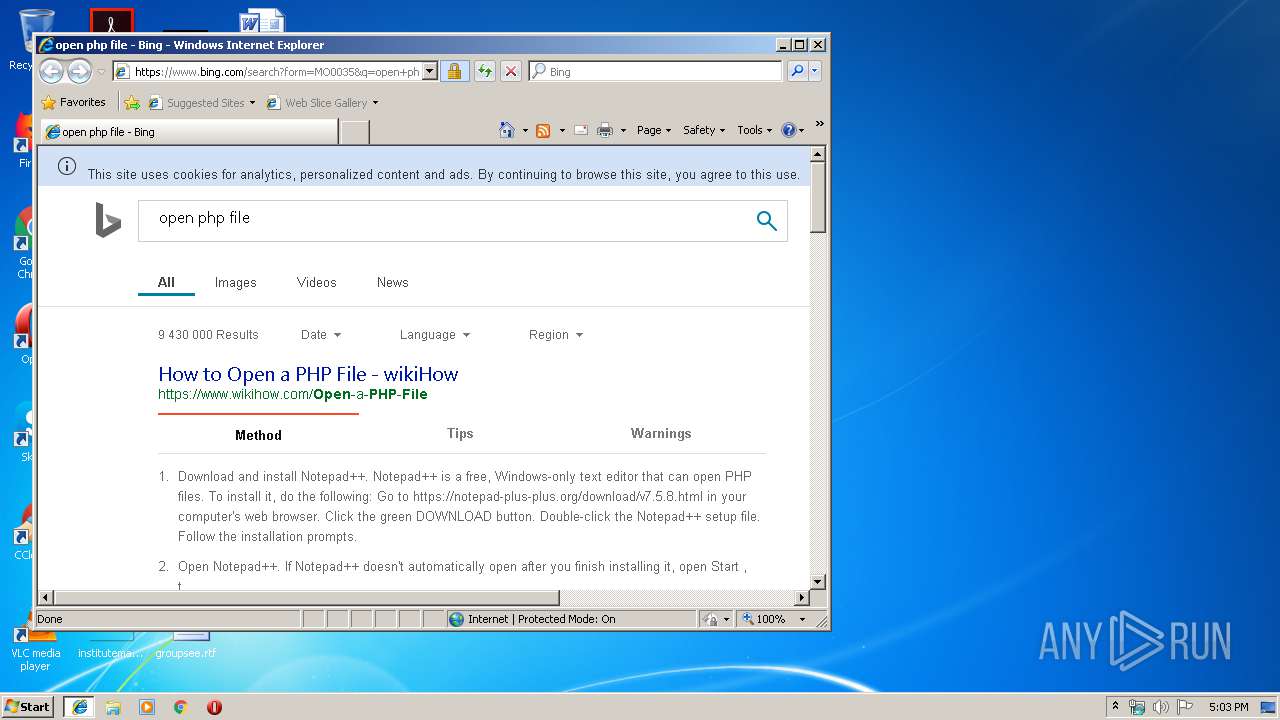The height and width of the screenshot is (720, 1280).
Task: Open Chrome from the taskbar
Action: 180,707
